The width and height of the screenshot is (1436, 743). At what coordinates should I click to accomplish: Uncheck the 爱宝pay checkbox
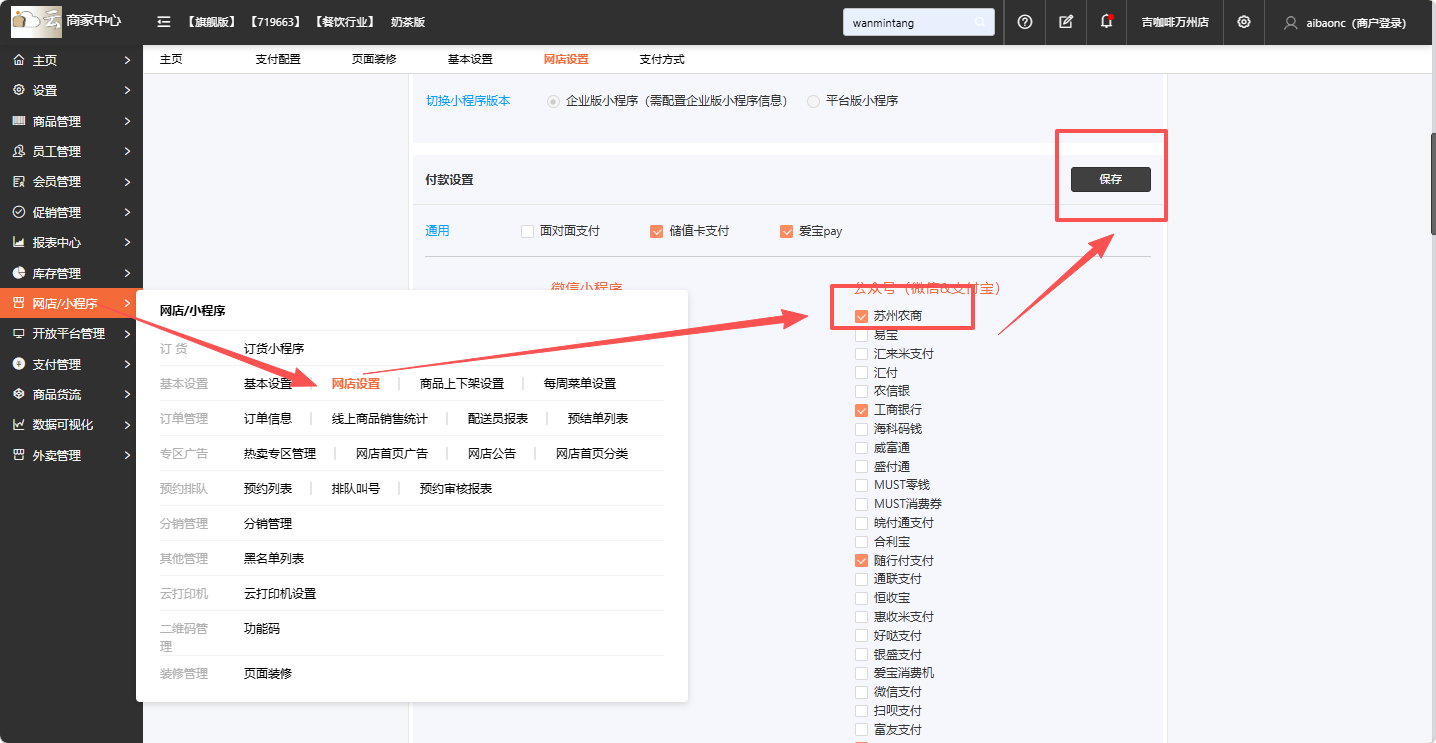tap(787, 231)
